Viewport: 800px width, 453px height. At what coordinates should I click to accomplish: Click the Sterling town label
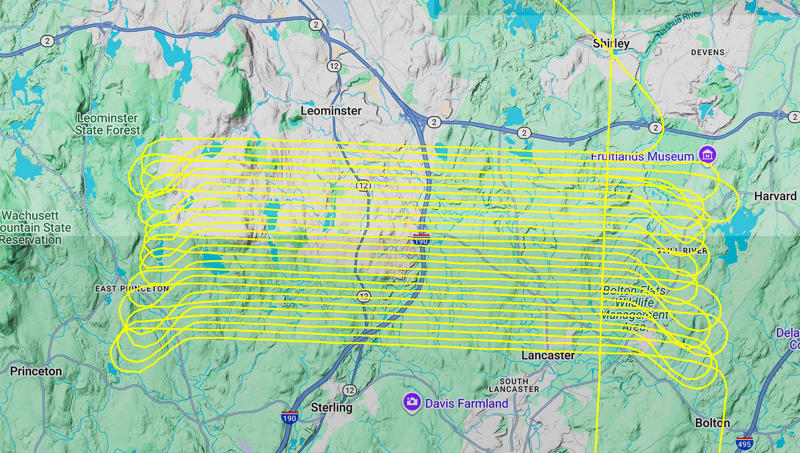point(332,407)
